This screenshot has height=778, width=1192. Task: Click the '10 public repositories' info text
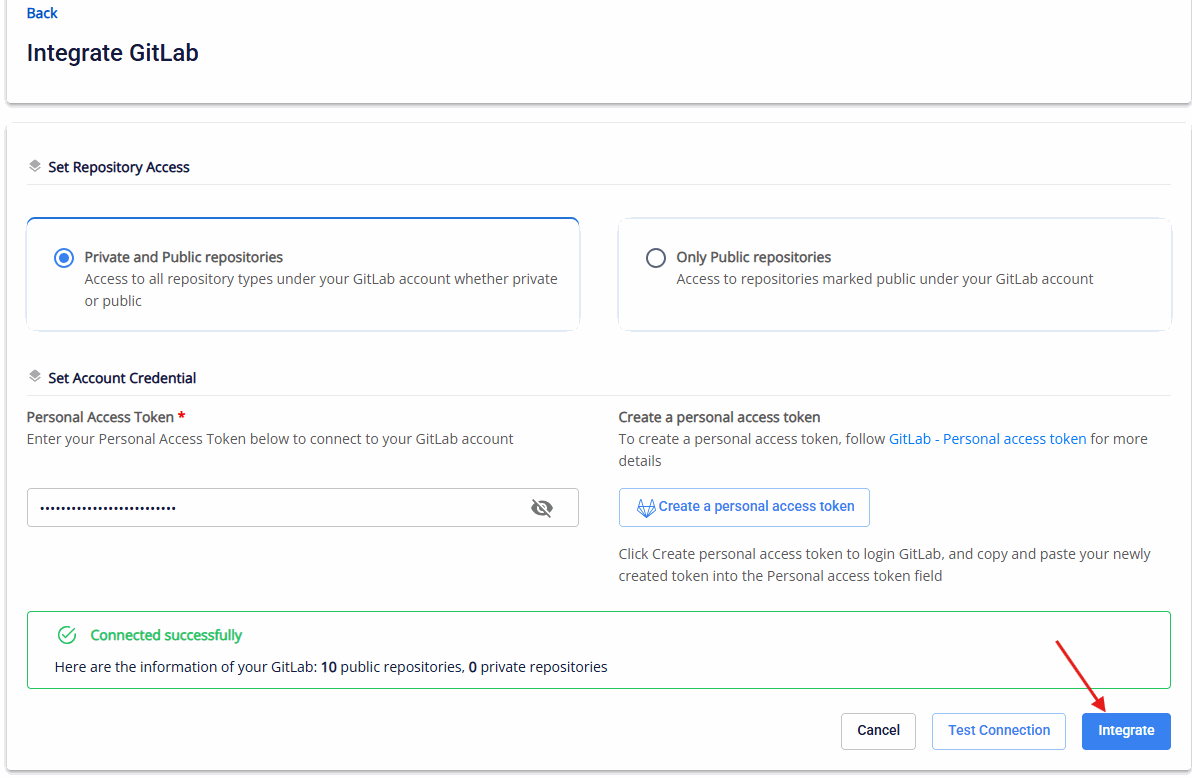[x=392, y=667]
